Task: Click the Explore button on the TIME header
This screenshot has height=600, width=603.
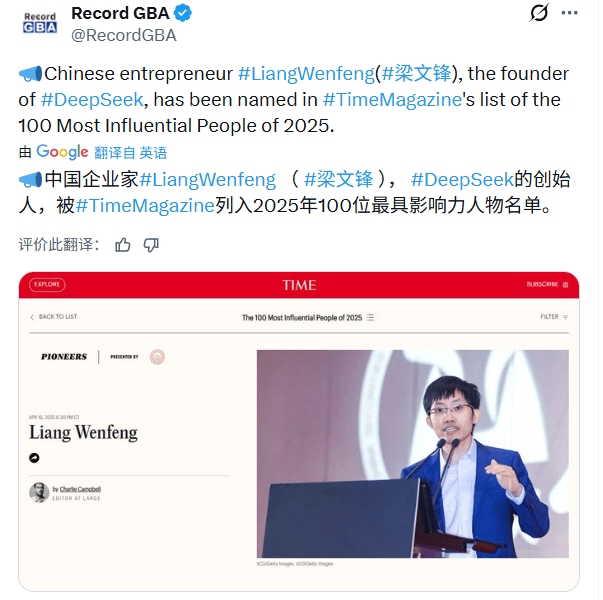Action: click(47, 285)
